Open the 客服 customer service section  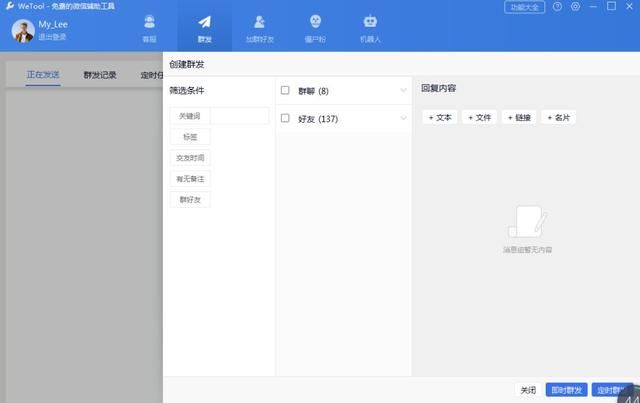coord(149,28)
